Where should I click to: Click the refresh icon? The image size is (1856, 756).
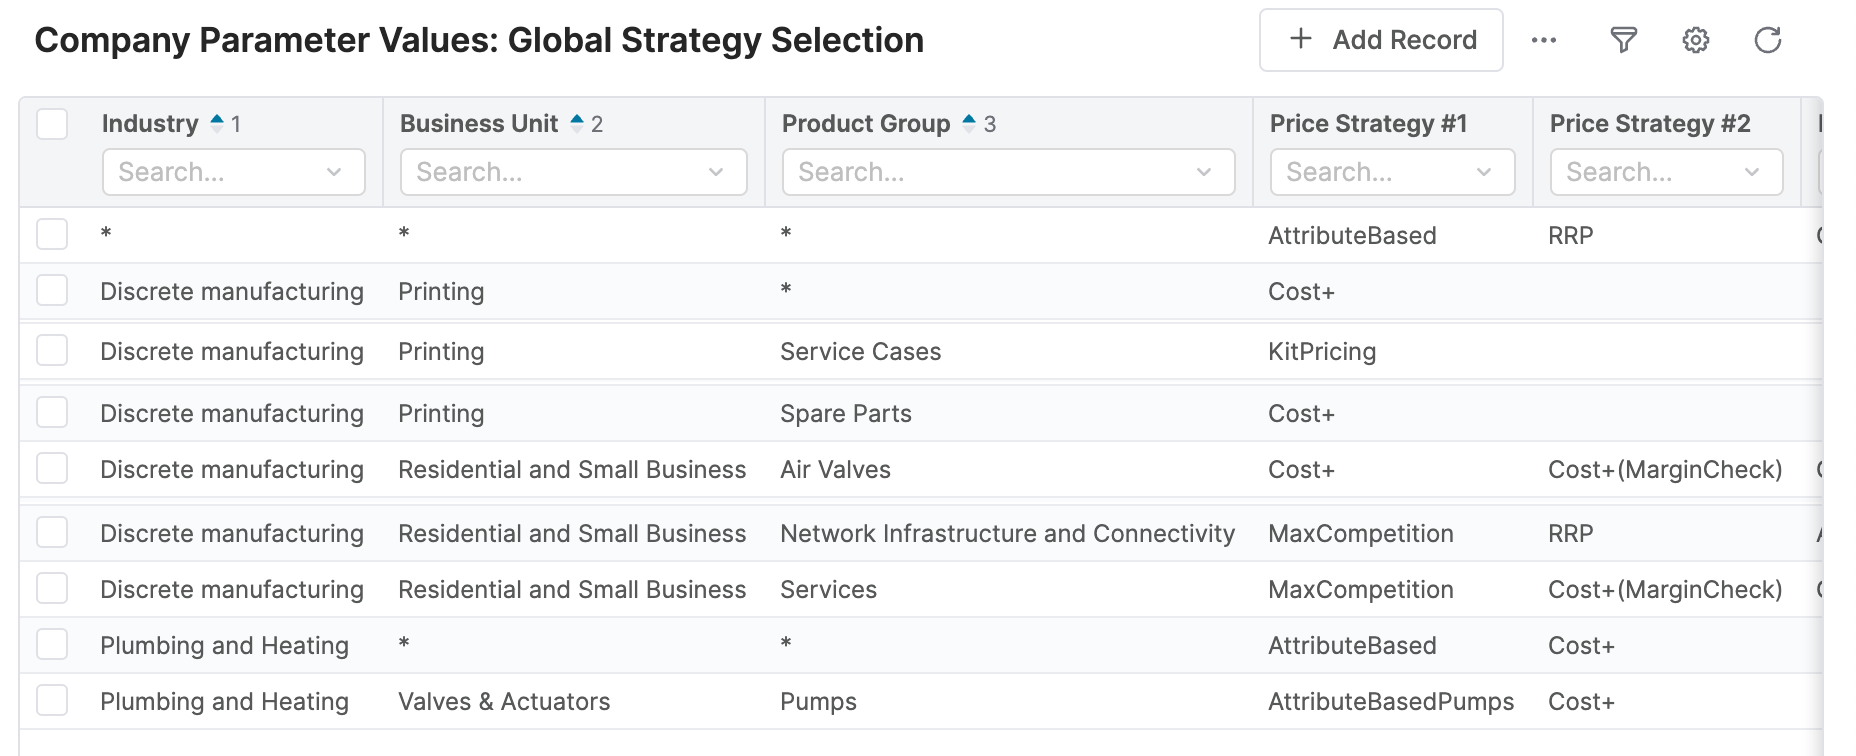point(1767,40)
